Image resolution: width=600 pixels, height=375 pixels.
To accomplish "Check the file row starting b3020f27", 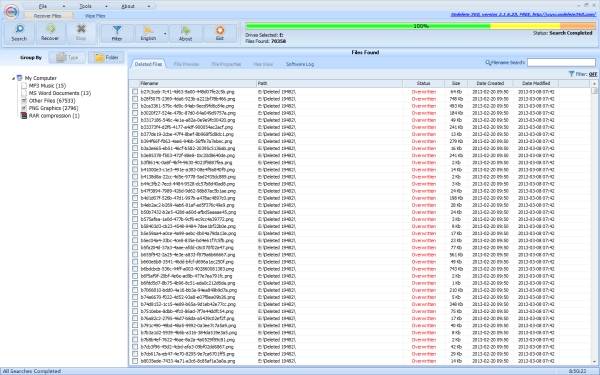I will point(135,113).
